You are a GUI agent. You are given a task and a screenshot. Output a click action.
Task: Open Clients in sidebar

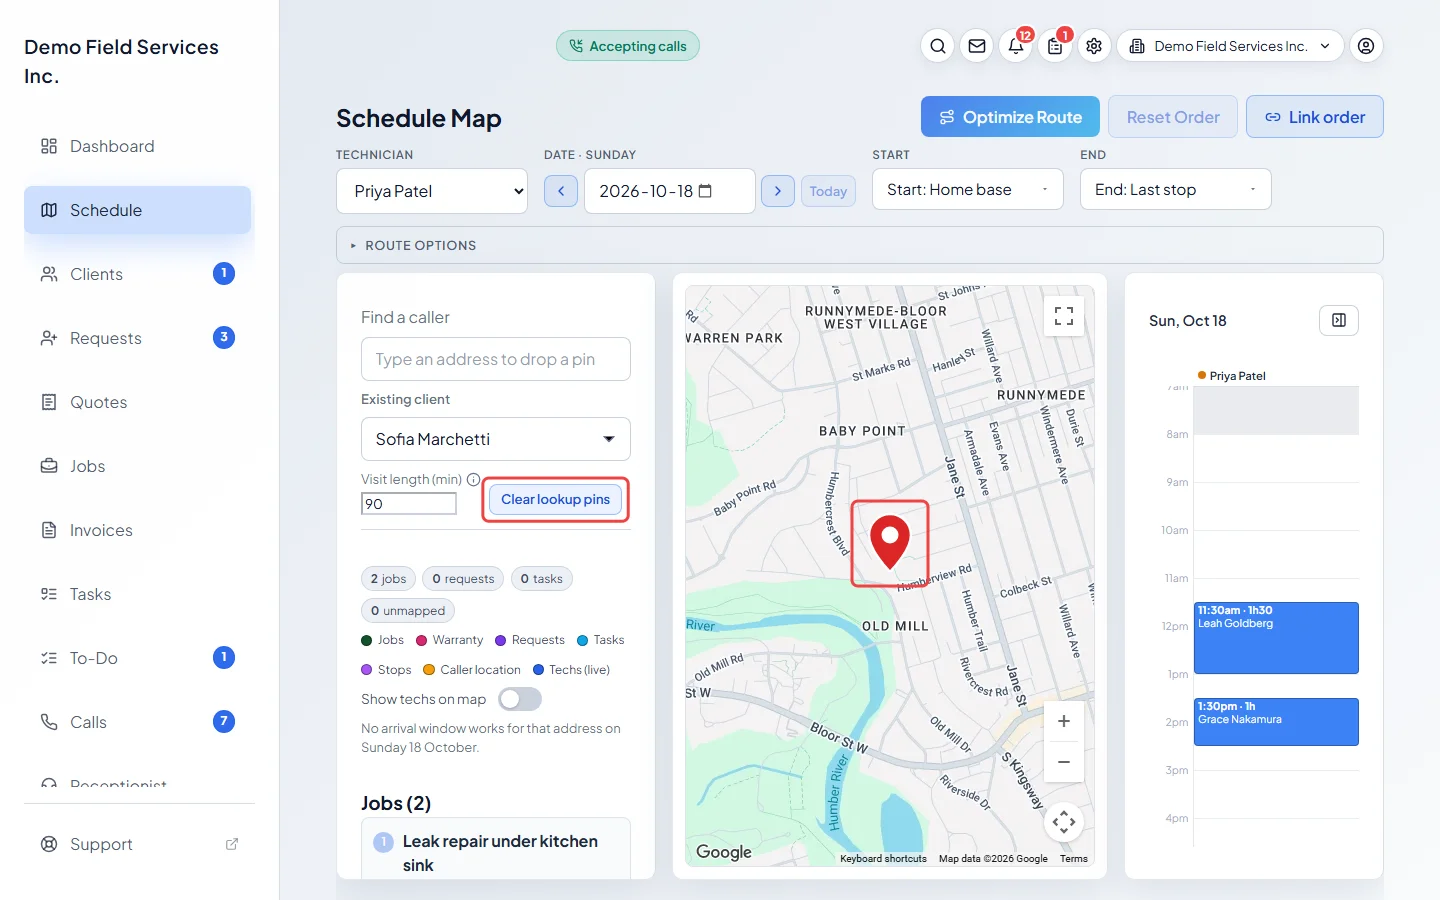pyautogui.click(x=138, y=274)
